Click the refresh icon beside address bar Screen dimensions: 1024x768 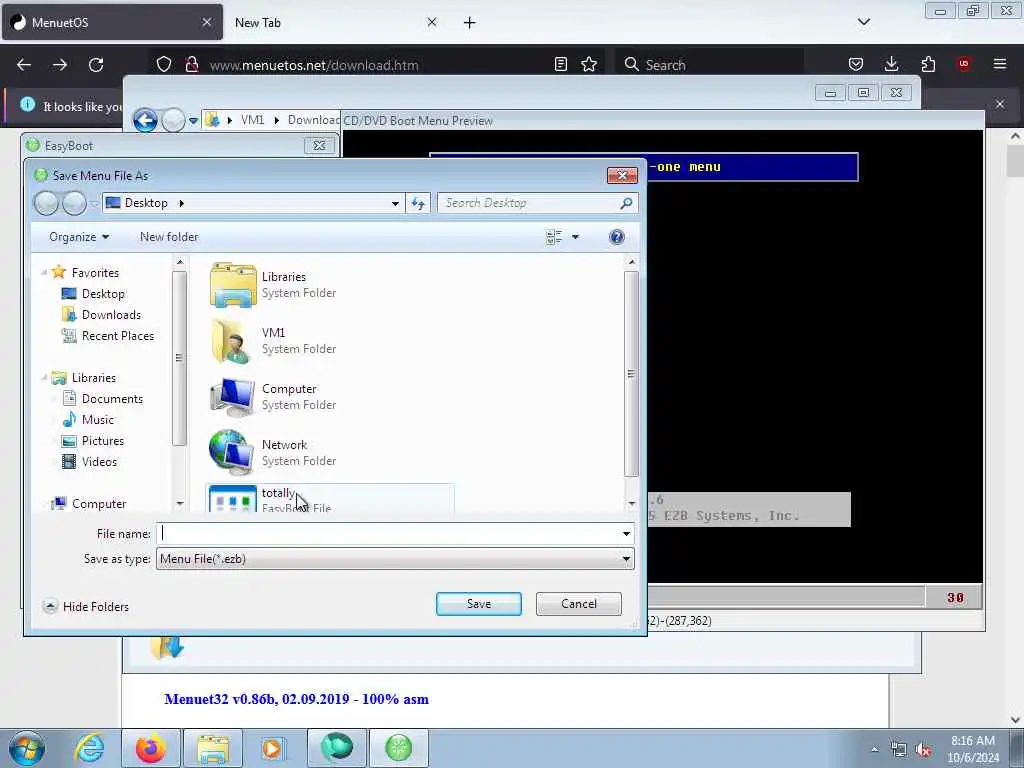click(x=418, y=203)
